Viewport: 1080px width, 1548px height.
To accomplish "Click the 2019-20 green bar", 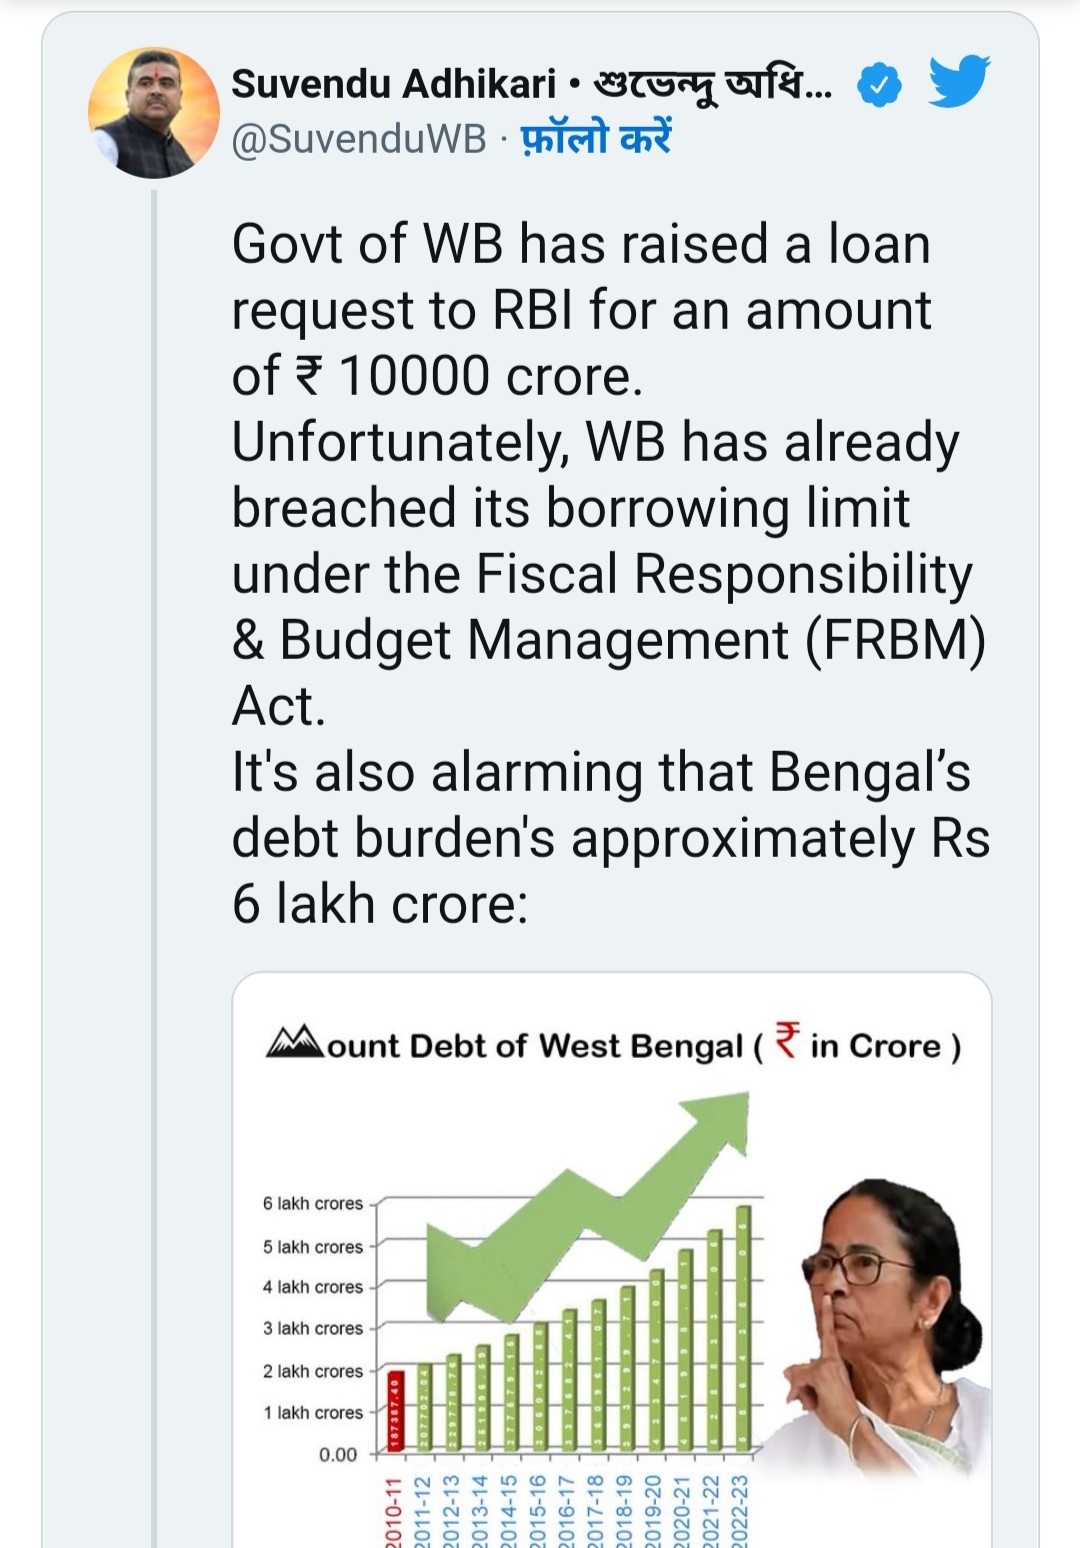I will pos(656,1360).
